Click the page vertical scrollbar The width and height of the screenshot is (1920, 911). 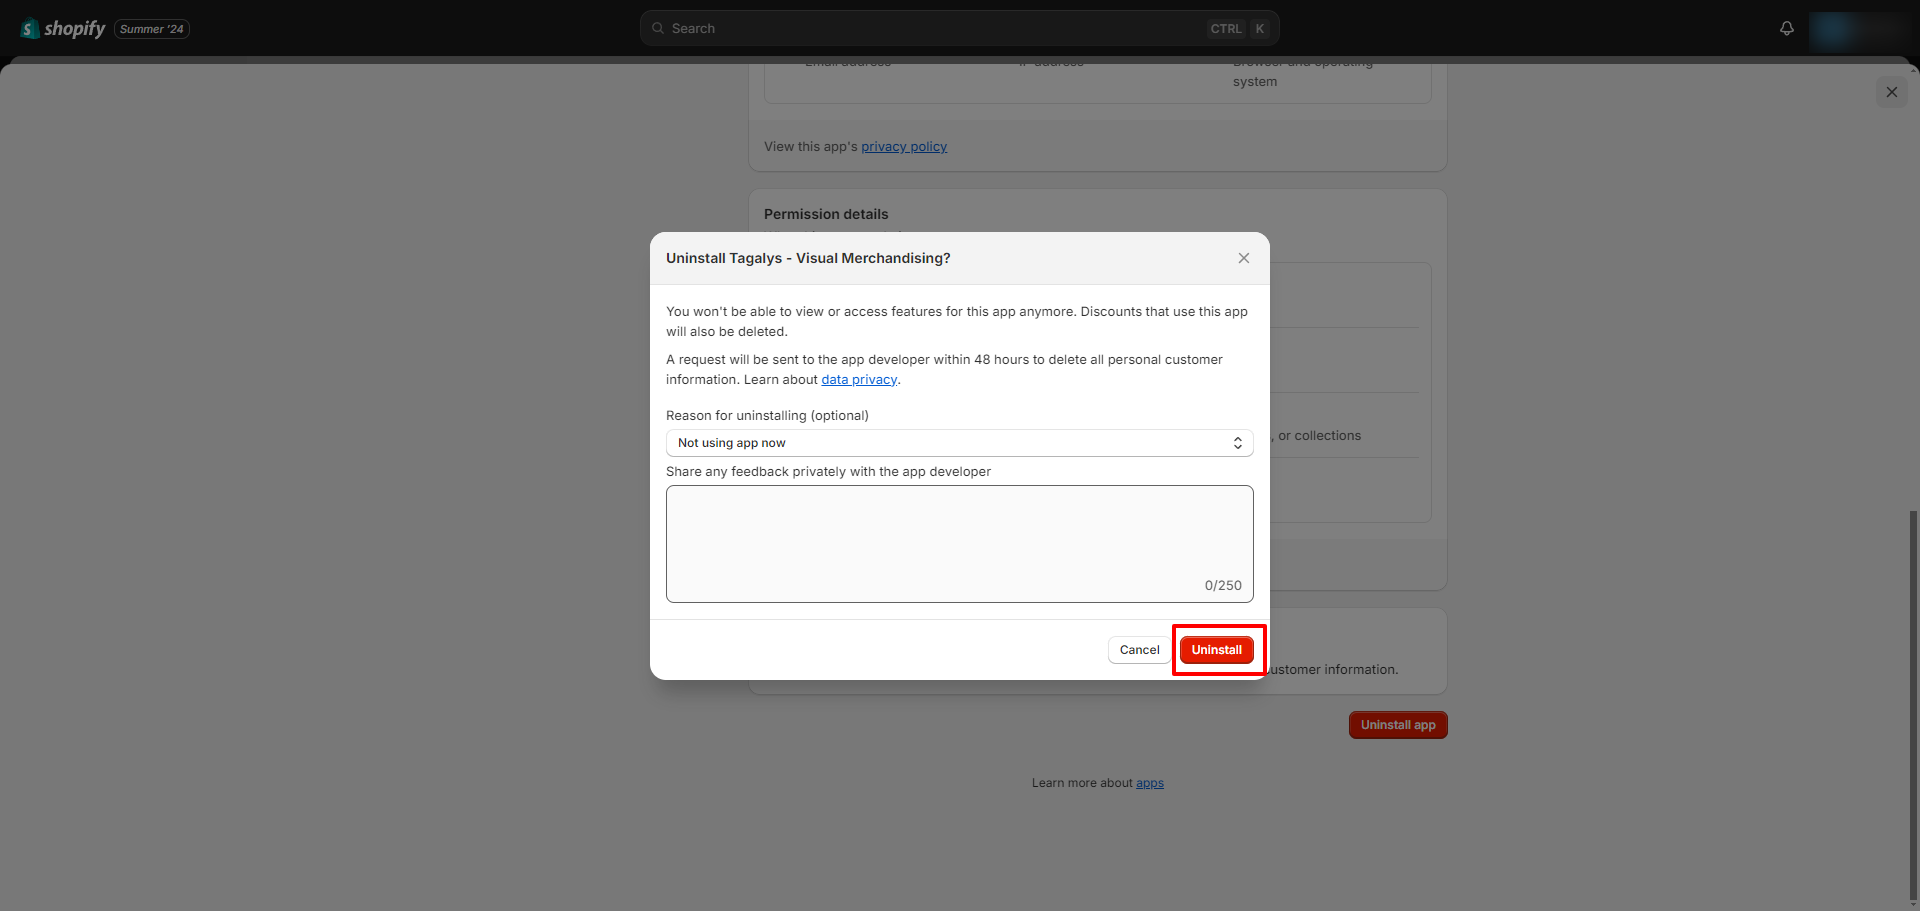point(1913,705)
